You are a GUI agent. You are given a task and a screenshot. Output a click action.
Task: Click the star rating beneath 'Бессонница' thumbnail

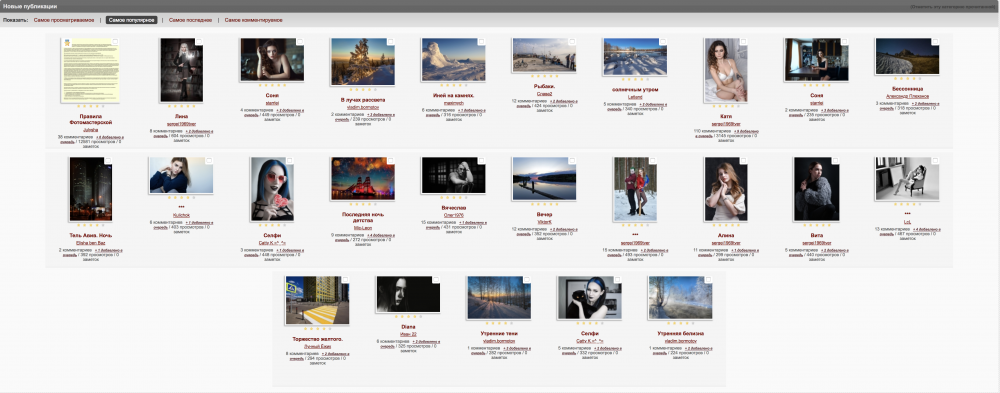[907, 78]
